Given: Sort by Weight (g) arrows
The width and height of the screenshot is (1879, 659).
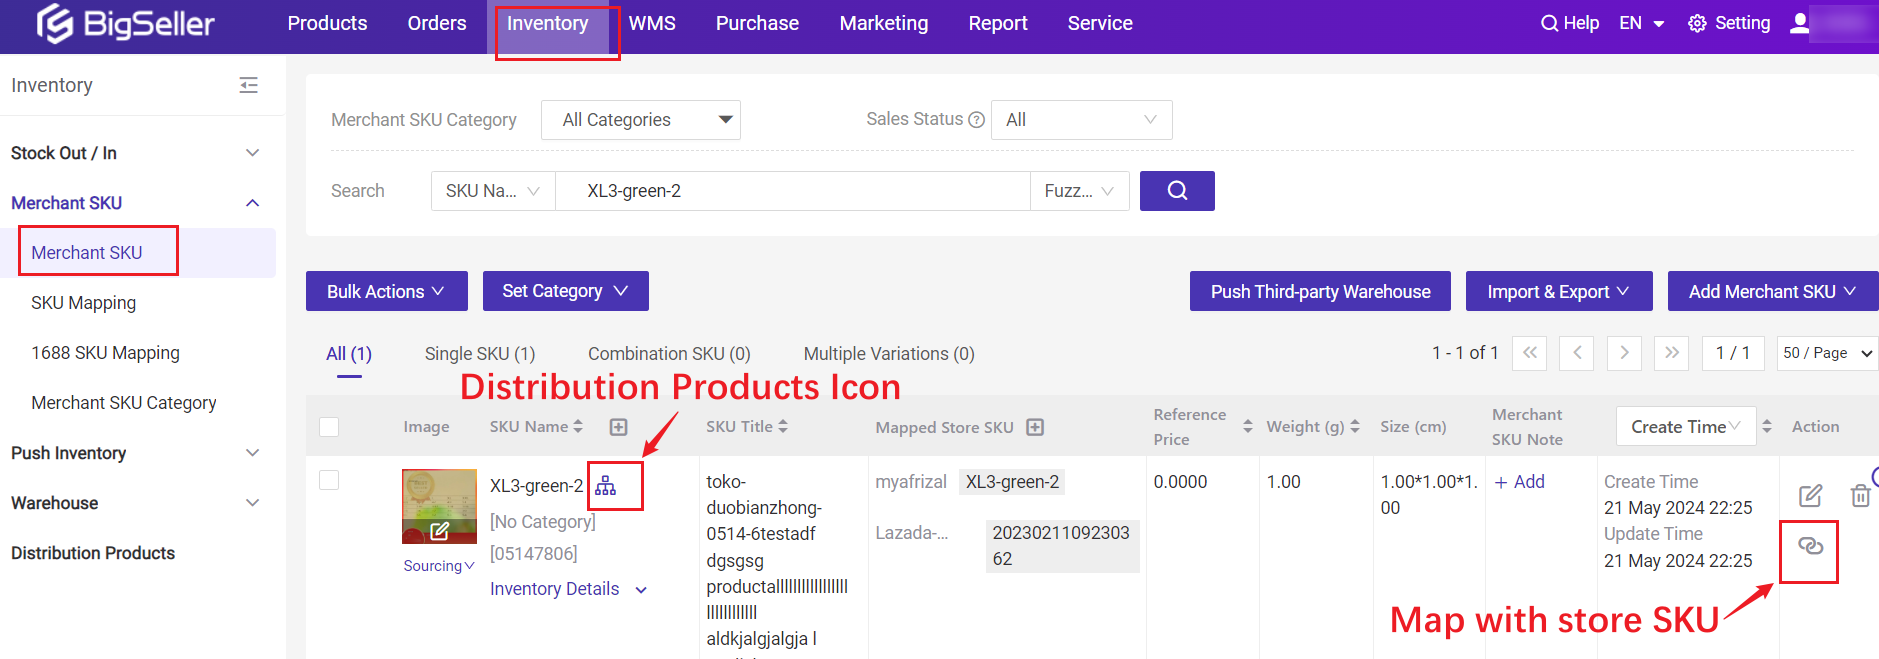Looking at the screenshot, I should pos(1355,427).
